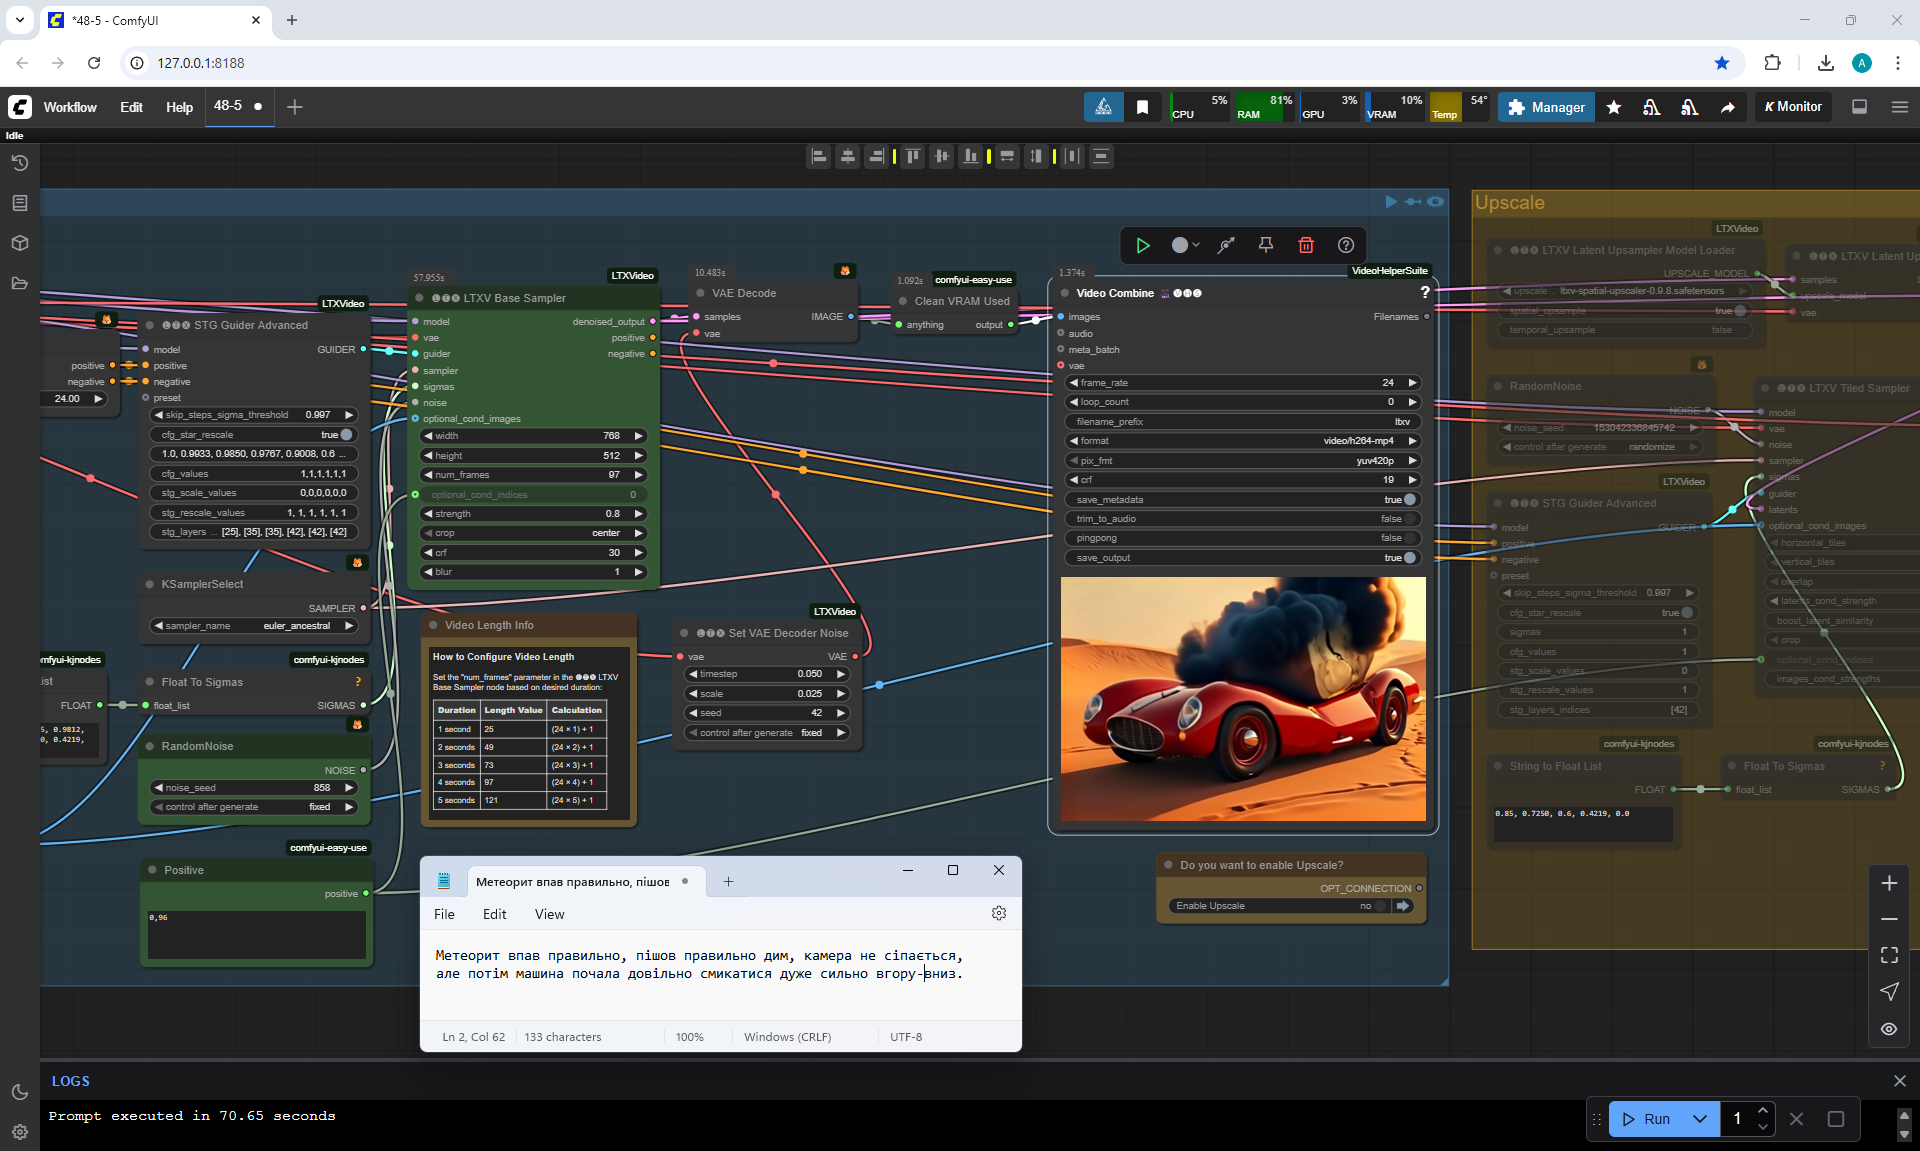Toggle cfg_star_rescale in STG Guider Advanced
The image size is (1920, 1151).
coord(346,435)
